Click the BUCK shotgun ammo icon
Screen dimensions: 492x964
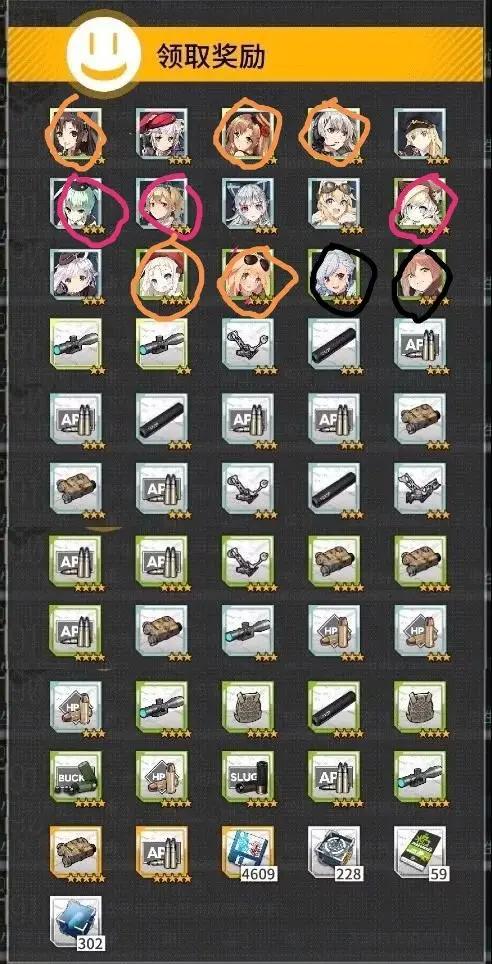[76, 777]
